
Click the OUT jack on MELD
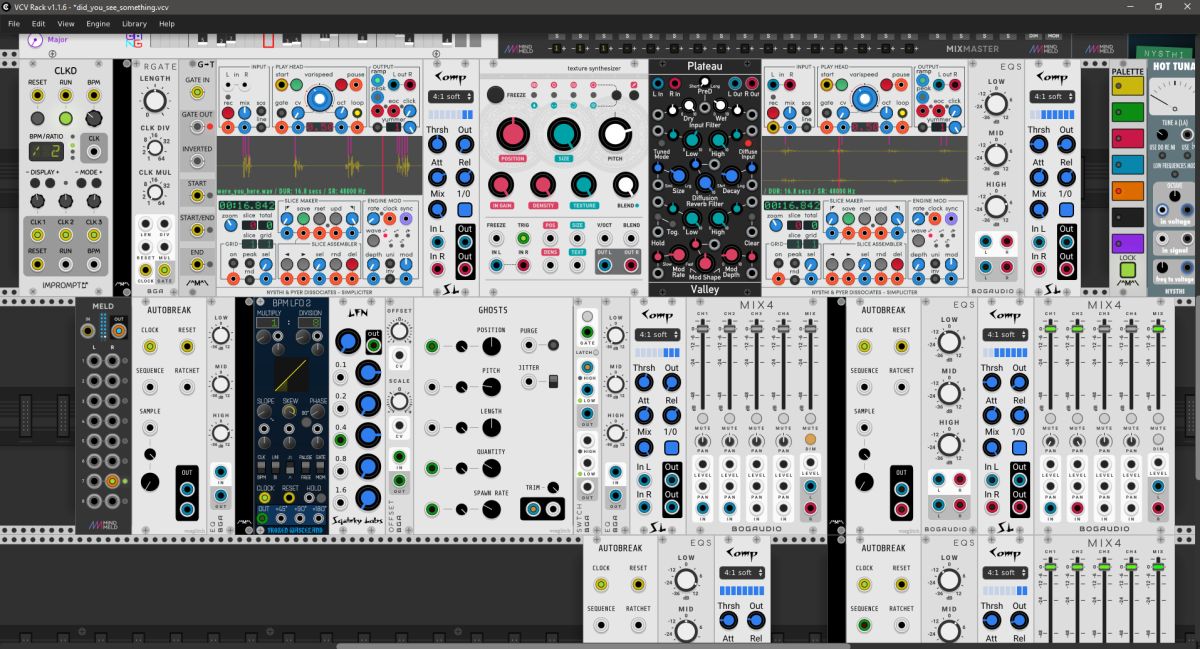(x=119, y=331)
